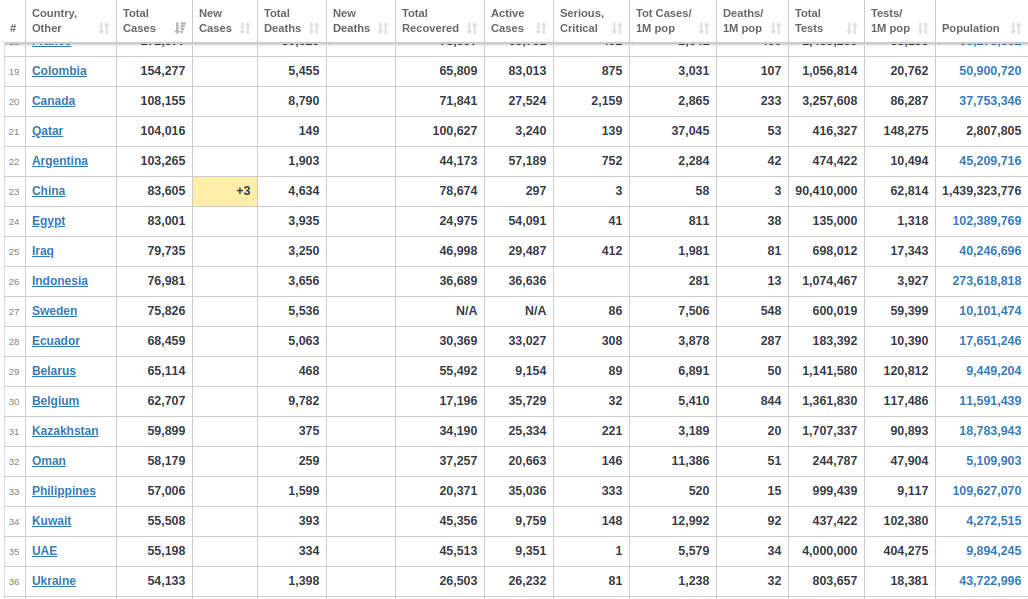
Task: Open the Egypt country link
Action: click(49, 221)
